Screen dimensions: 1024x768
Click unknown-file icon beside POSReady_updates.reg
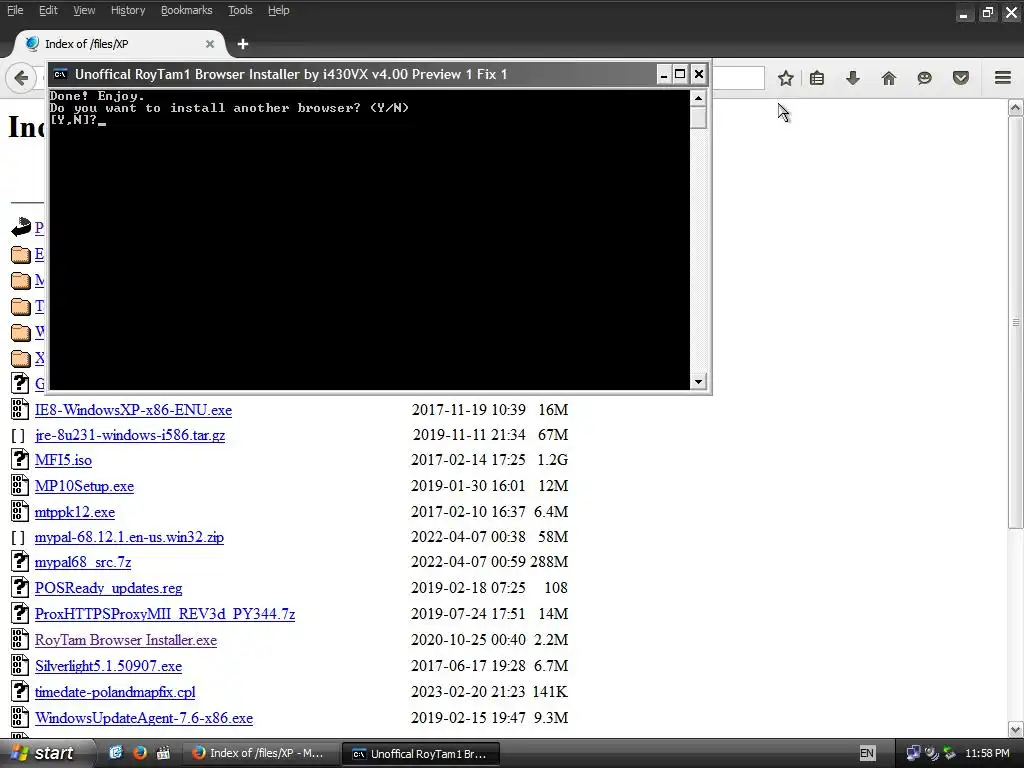coord(20,588)
